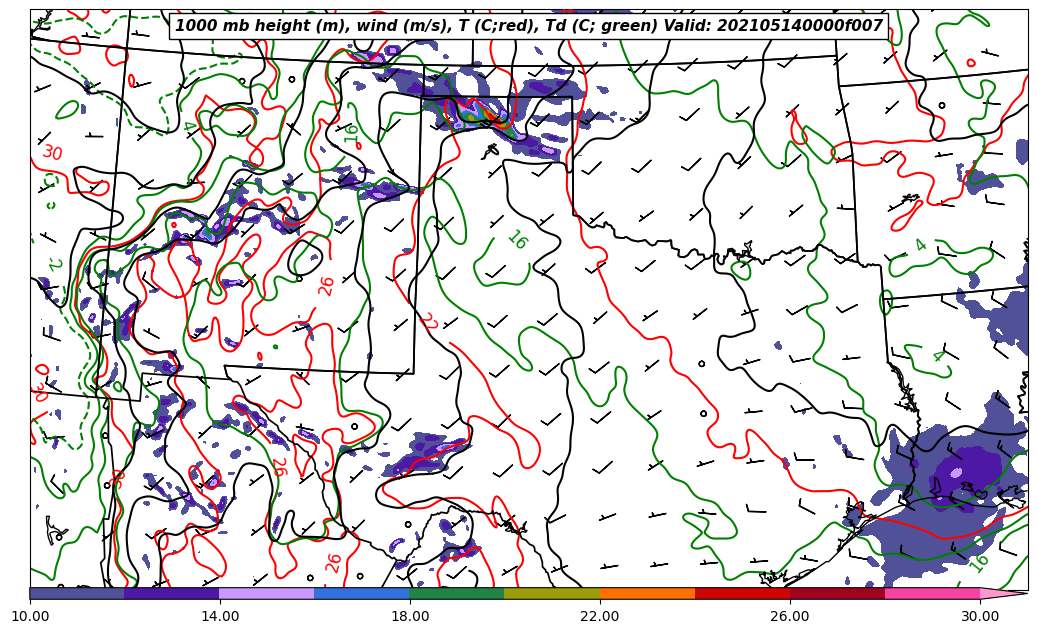
Task: Select the bright red colorbar segment before 26.00
Action: tap(742, 593)
